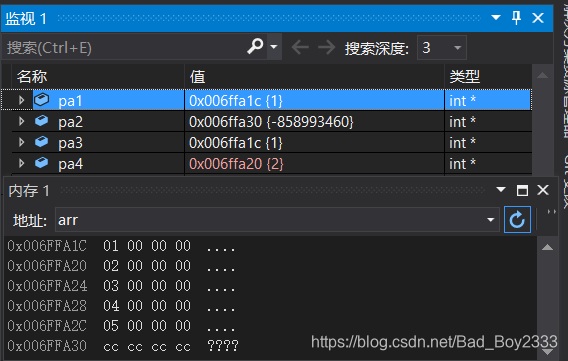Click the search box in Watch 1
Screen dimensions: 568x361
coord(125,47)
